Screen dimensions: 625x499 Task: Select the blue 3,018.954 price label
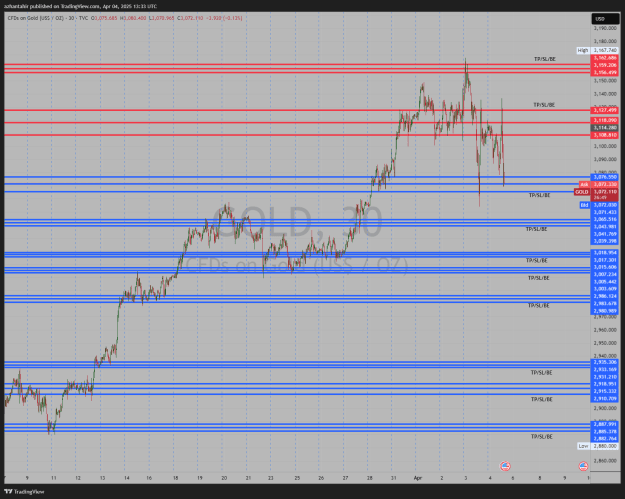point(605,252)
